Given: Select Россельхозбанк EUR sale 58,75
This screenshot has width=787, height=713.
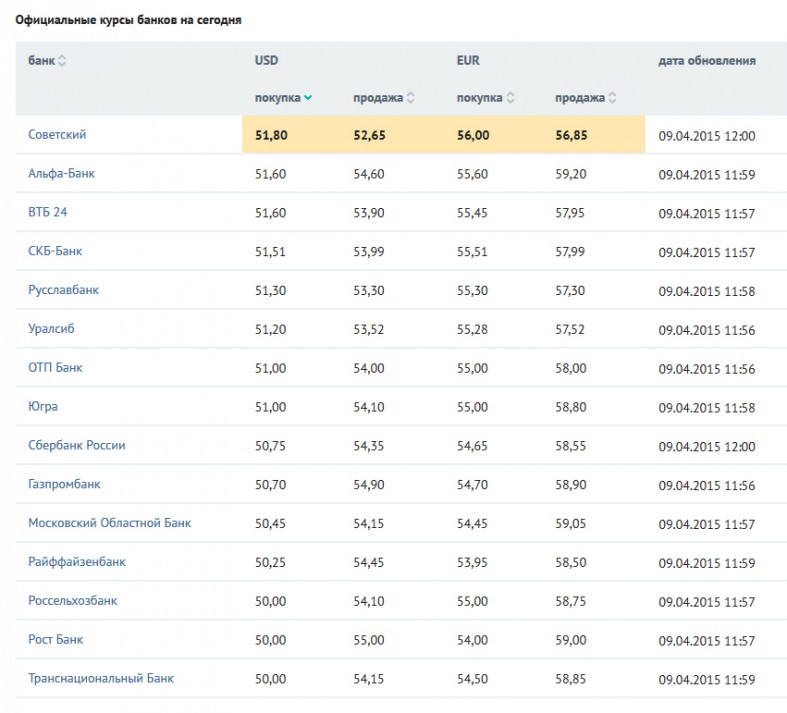Looking at the screenshot, I should (570, 601).
